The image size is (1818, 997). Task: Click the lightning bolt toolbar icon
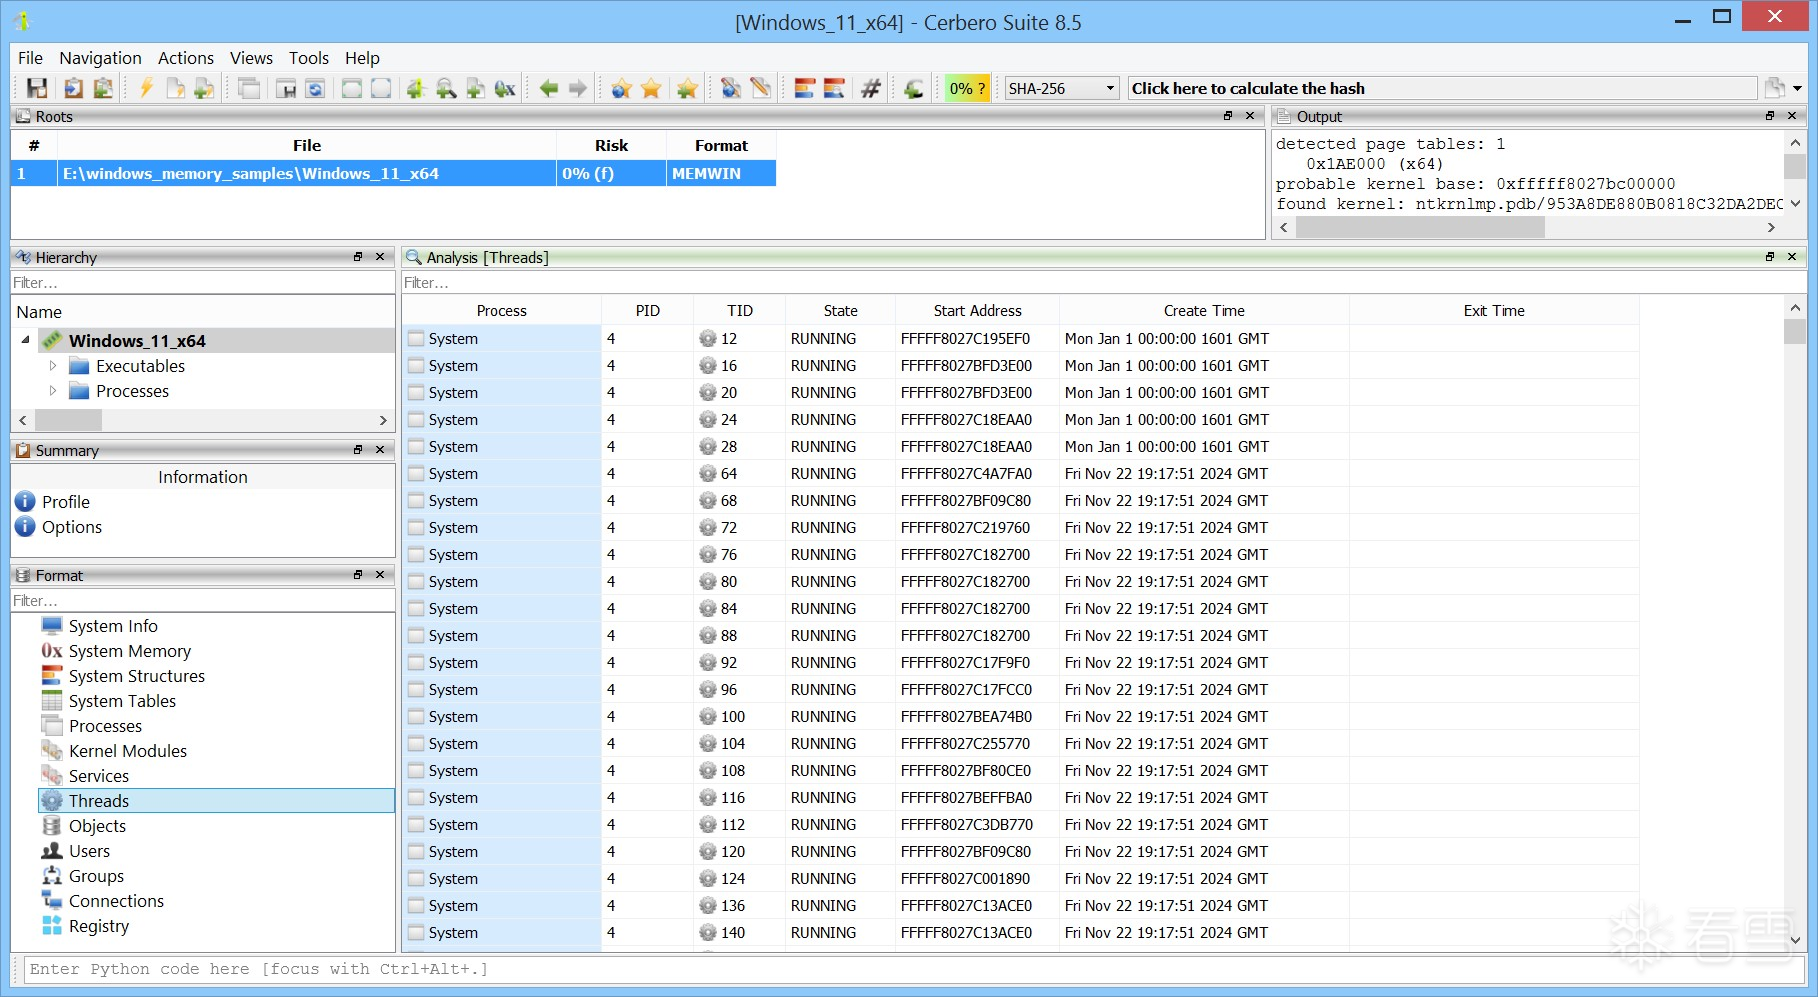tap(146, 88)
